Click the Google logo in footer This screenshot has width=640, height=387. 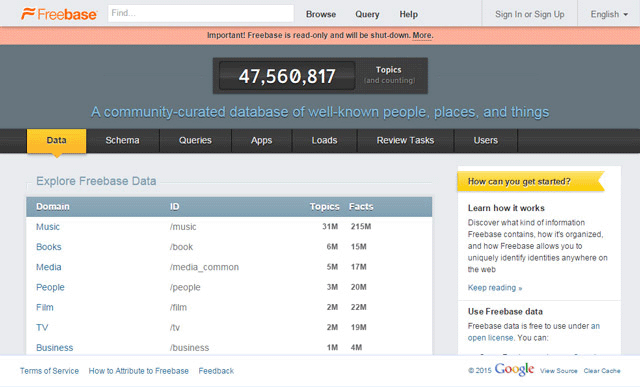(x=514, y=369)
